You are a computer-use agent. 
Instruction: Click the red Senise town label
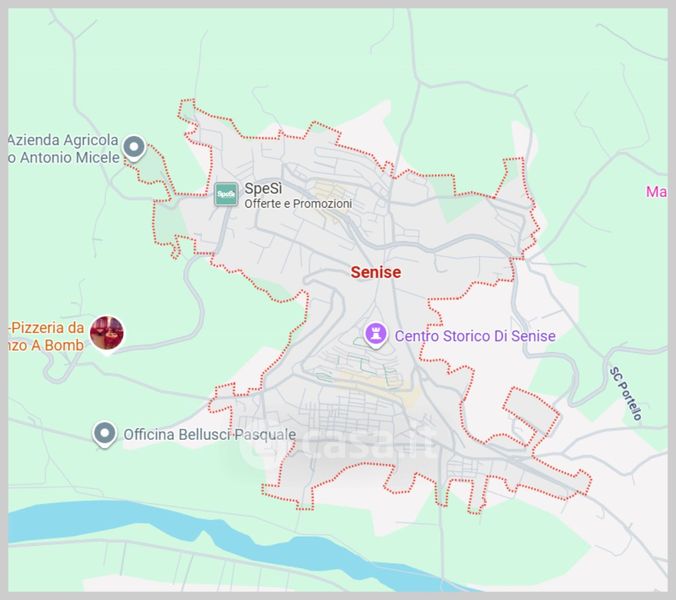[375, 272]
